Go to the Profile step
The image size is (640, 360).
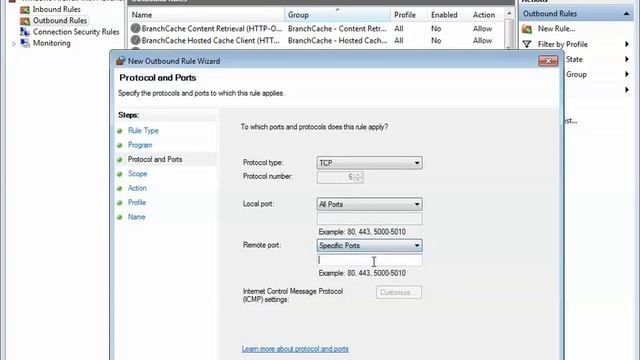[x=137, y=202]
